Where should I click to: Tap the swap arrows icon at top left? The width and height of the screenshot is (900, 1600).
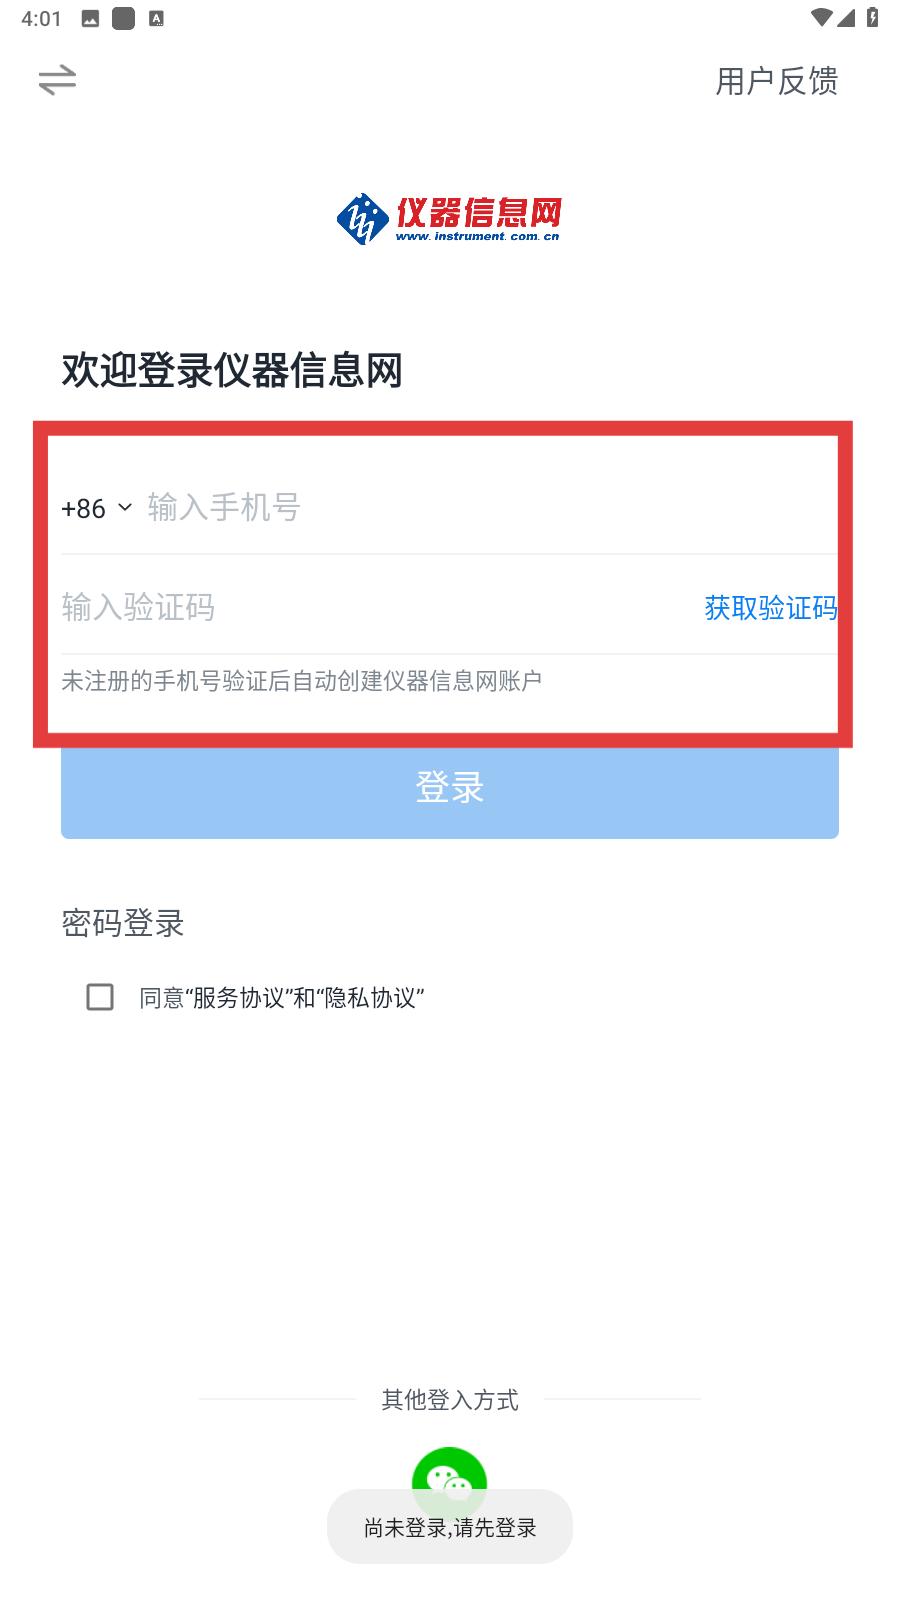click(x=57, y=80)
